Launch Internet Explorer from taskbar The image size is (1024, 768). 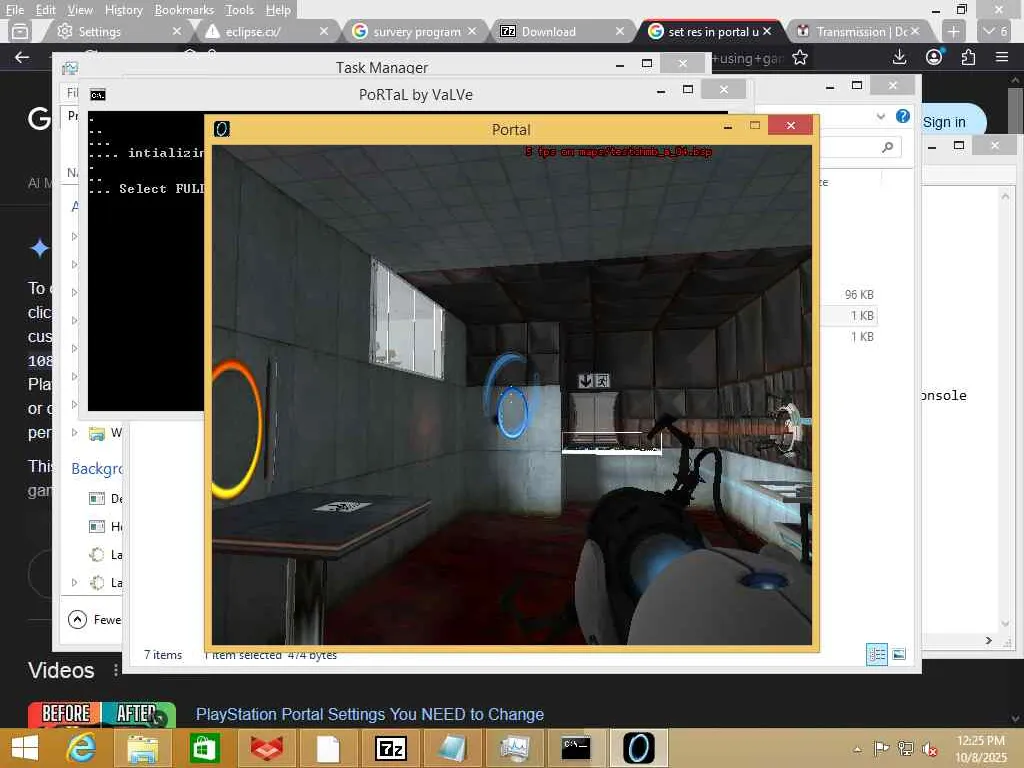coord(81,748)
